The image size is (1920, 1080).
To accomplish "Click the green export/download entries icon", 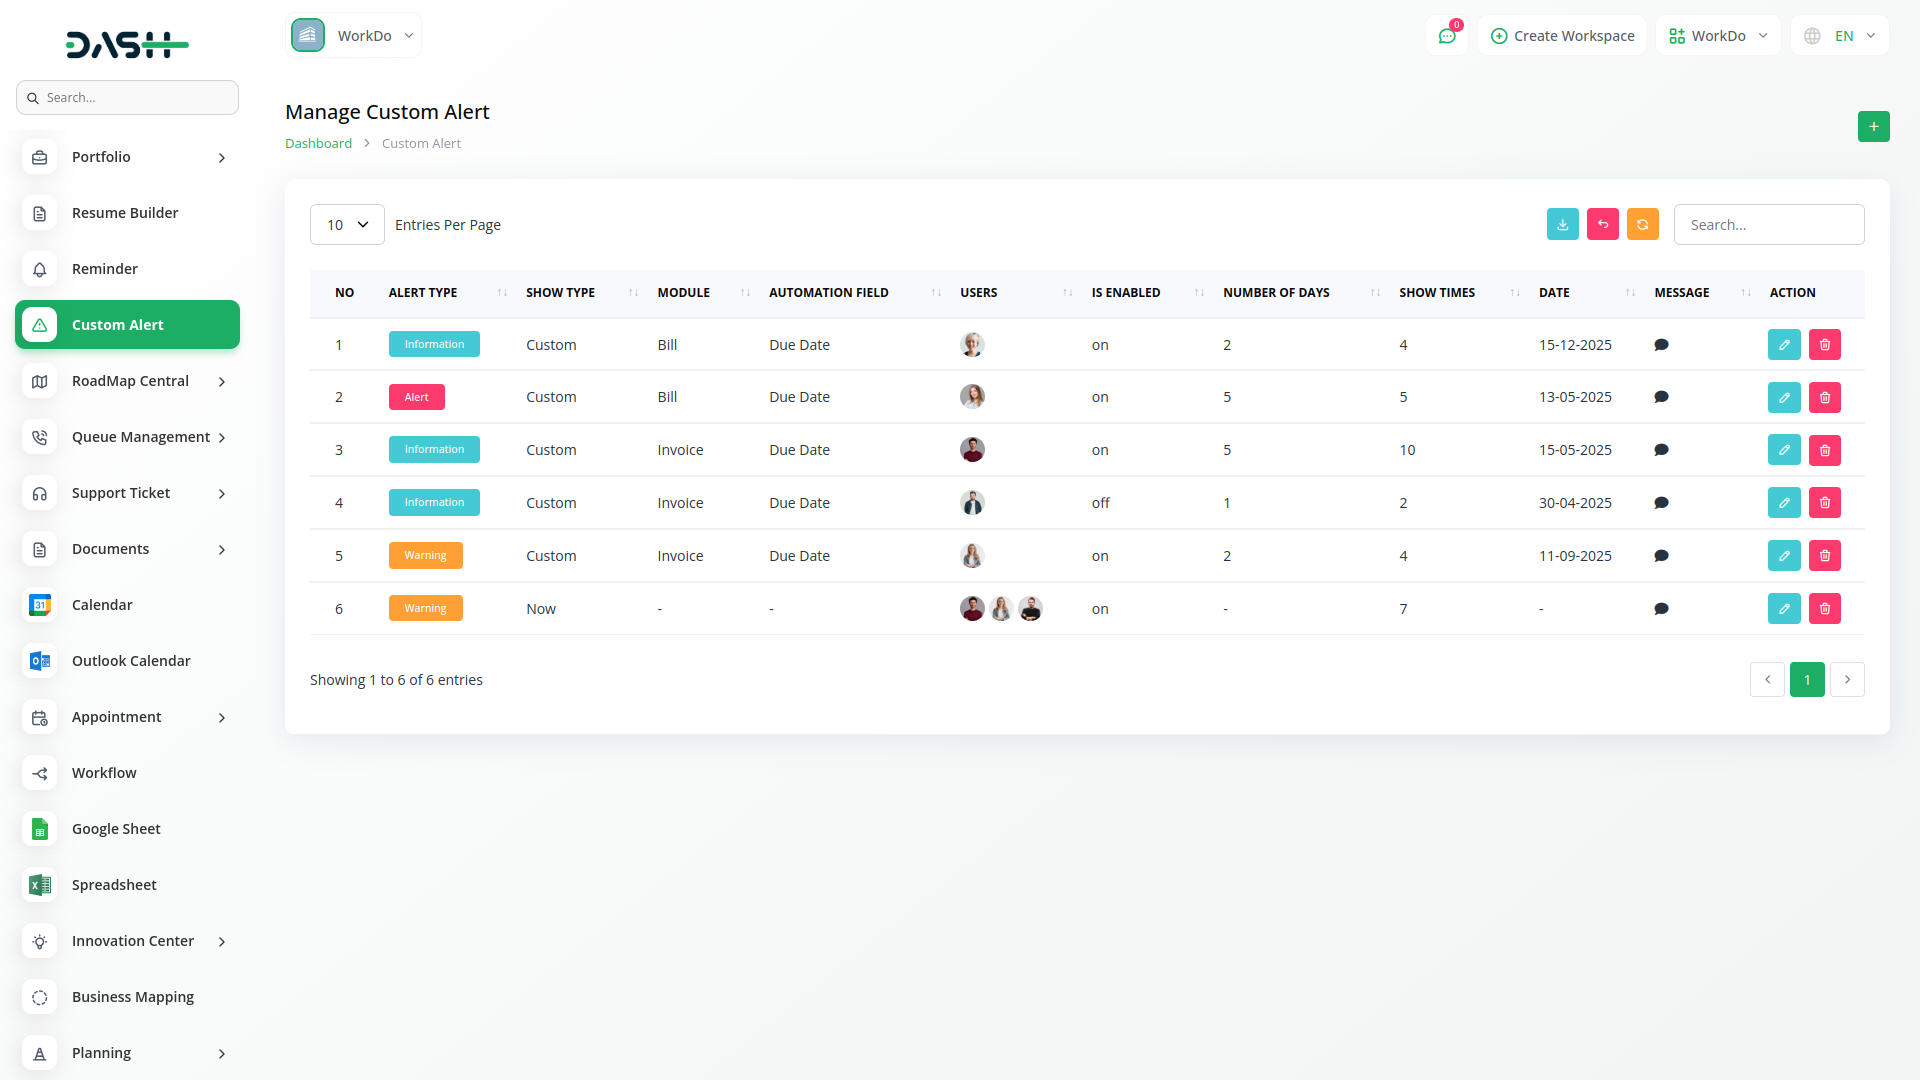I will click(x=1563, y=224).
